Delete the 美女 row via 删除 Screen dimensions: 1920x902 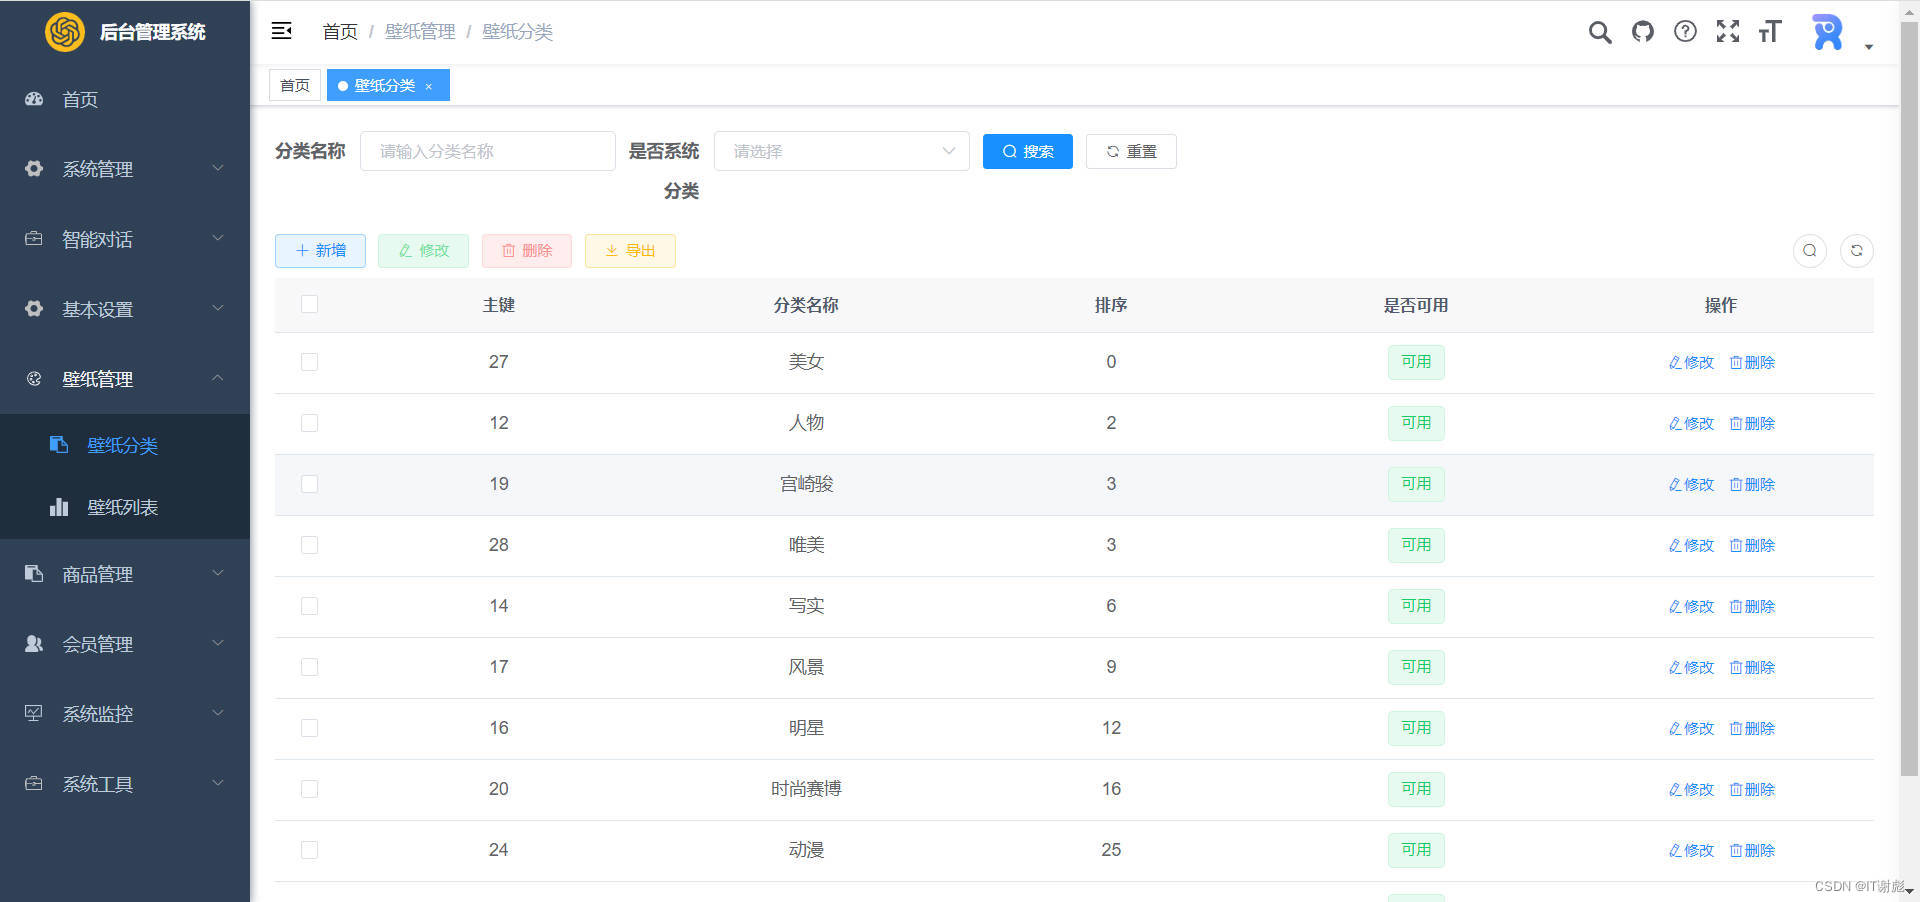coord(1752,362)
